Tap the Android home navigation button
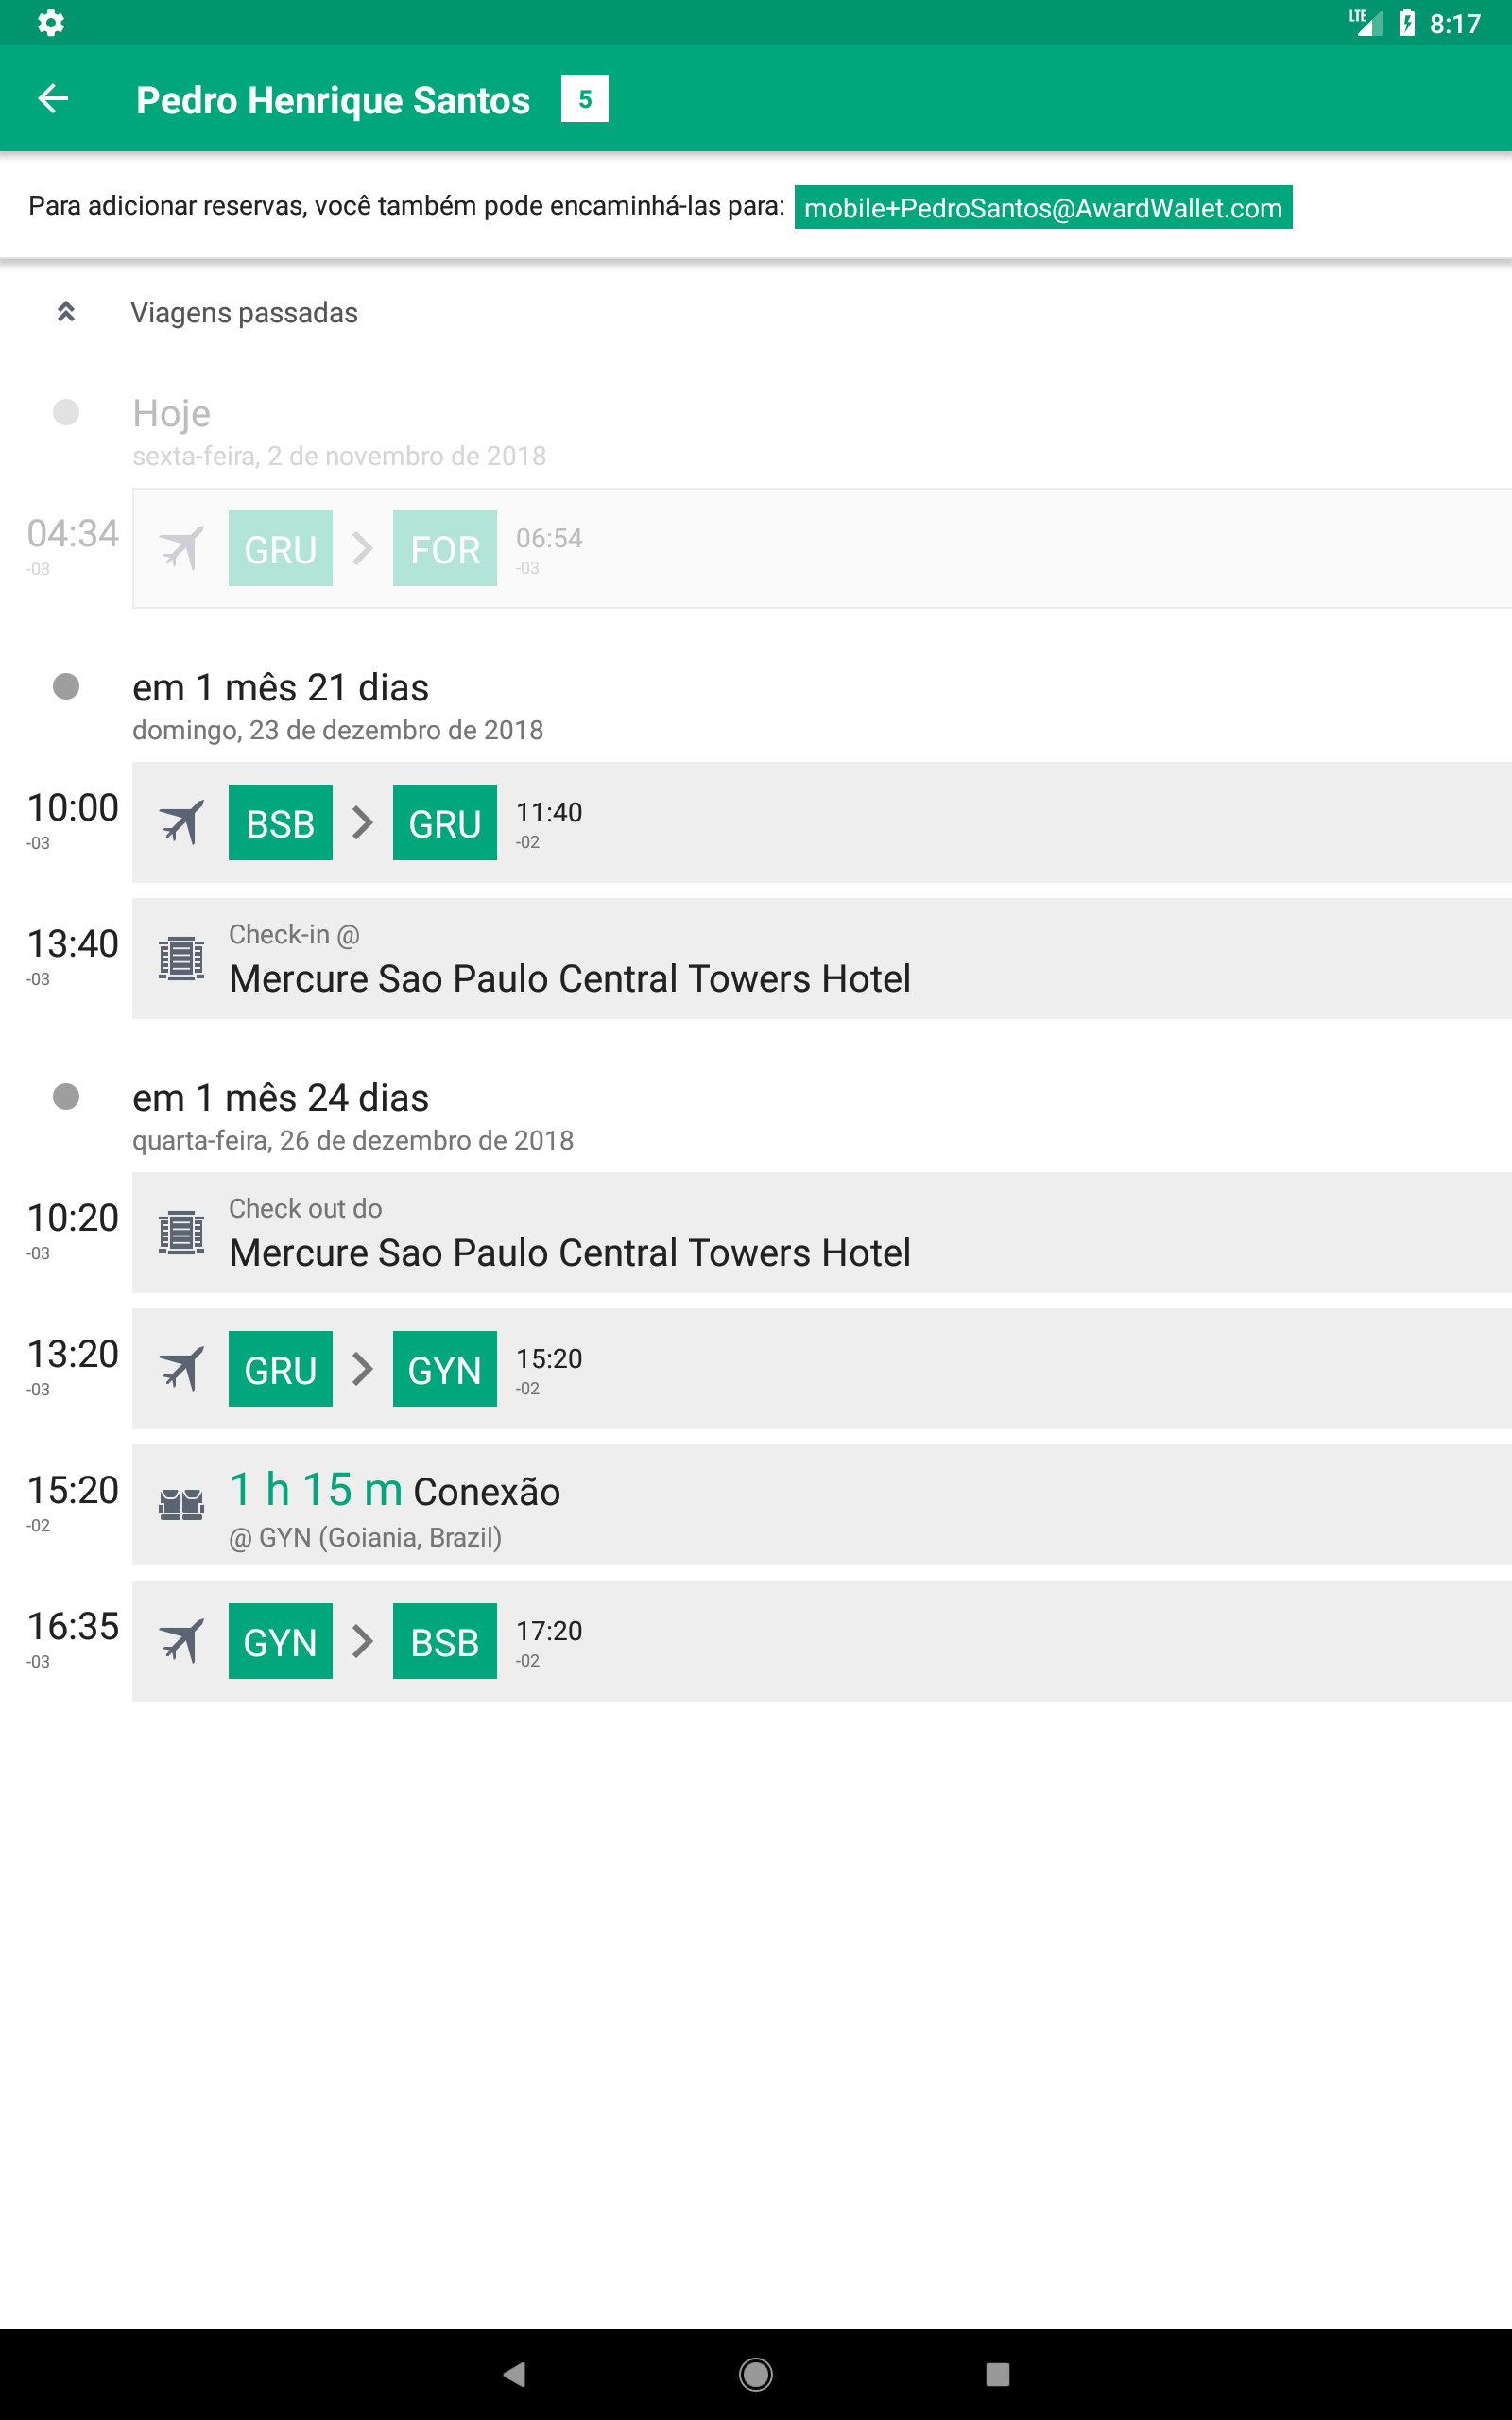Image resolution: width=1512 pixels, height=2420 pixels. coord(756,2374)
